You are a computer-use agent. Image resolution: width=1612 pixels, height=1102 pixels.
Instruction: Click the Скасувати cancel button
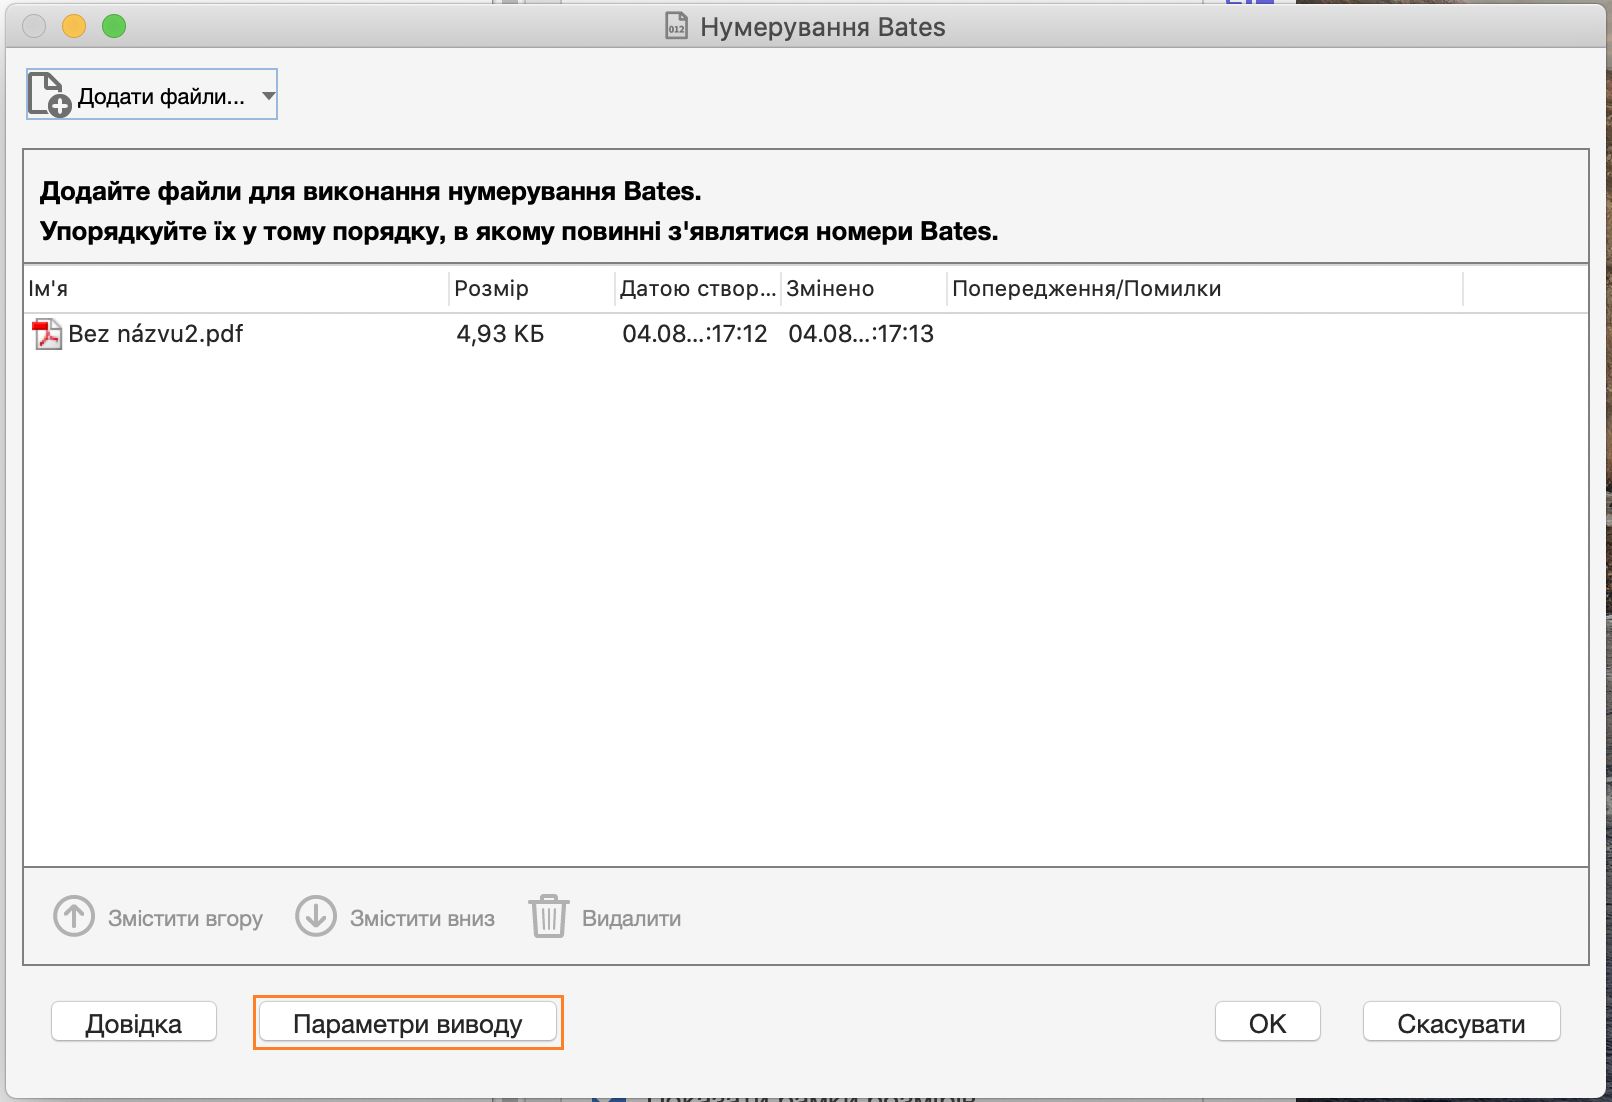coord(1461,1023)
